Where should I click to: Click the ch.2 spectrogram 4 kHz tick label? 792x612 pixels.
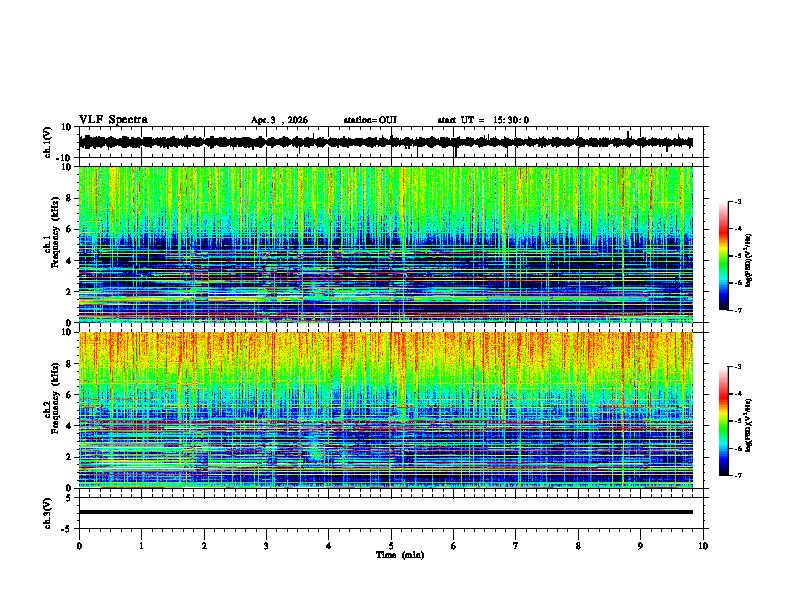click(x=69, y=426)
